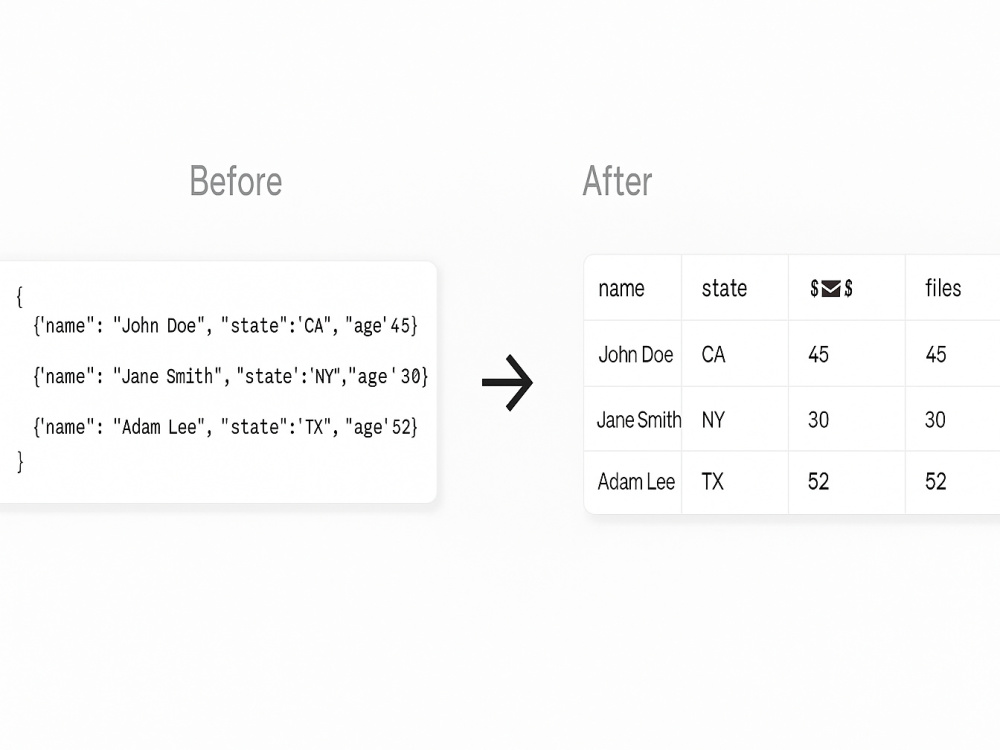Click the envelope icon column header
The image size is (1000, 750).
click(831, 289)
